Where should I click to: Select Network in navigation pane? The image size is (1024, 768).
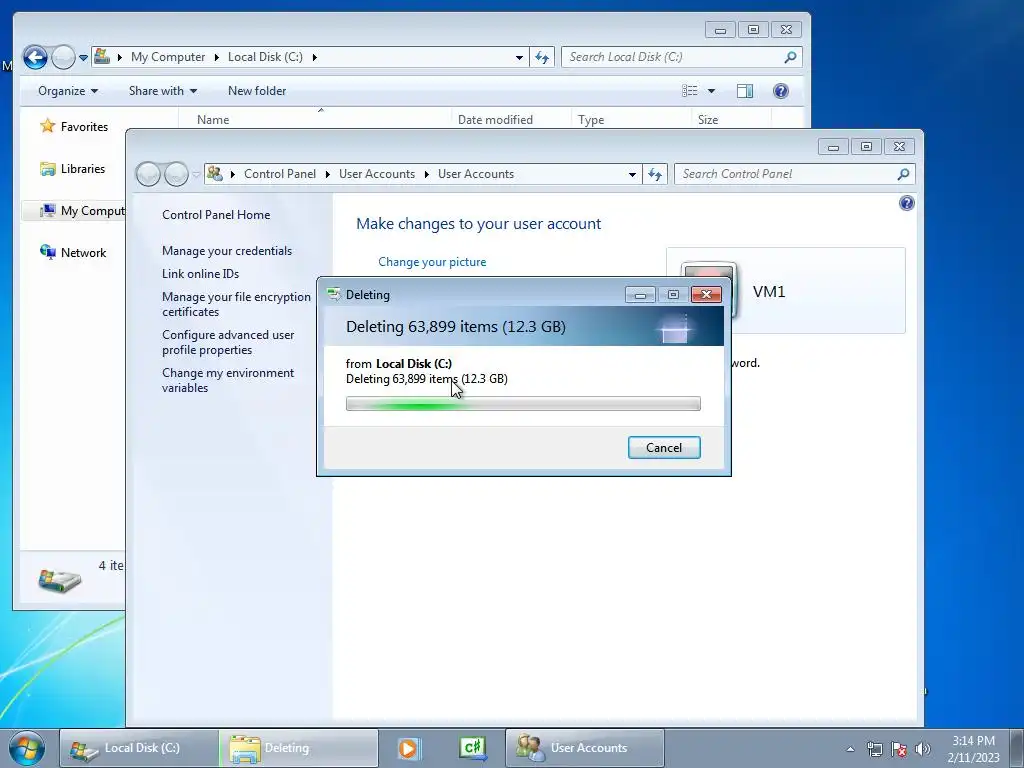72,252
